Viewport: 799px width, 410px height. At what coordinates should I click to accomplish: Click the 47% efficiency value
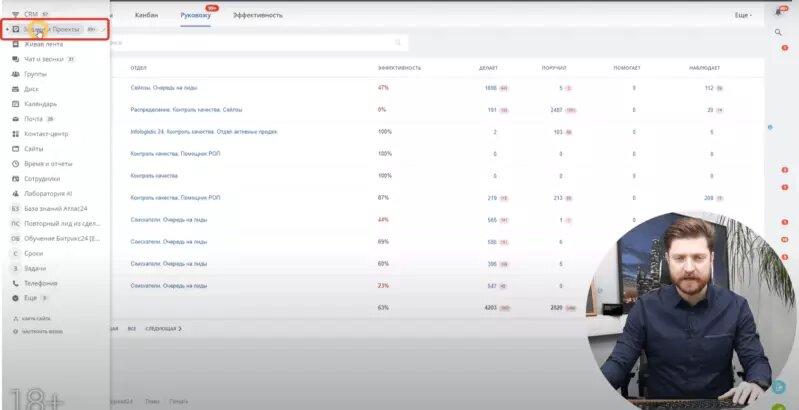coord(383,88)
